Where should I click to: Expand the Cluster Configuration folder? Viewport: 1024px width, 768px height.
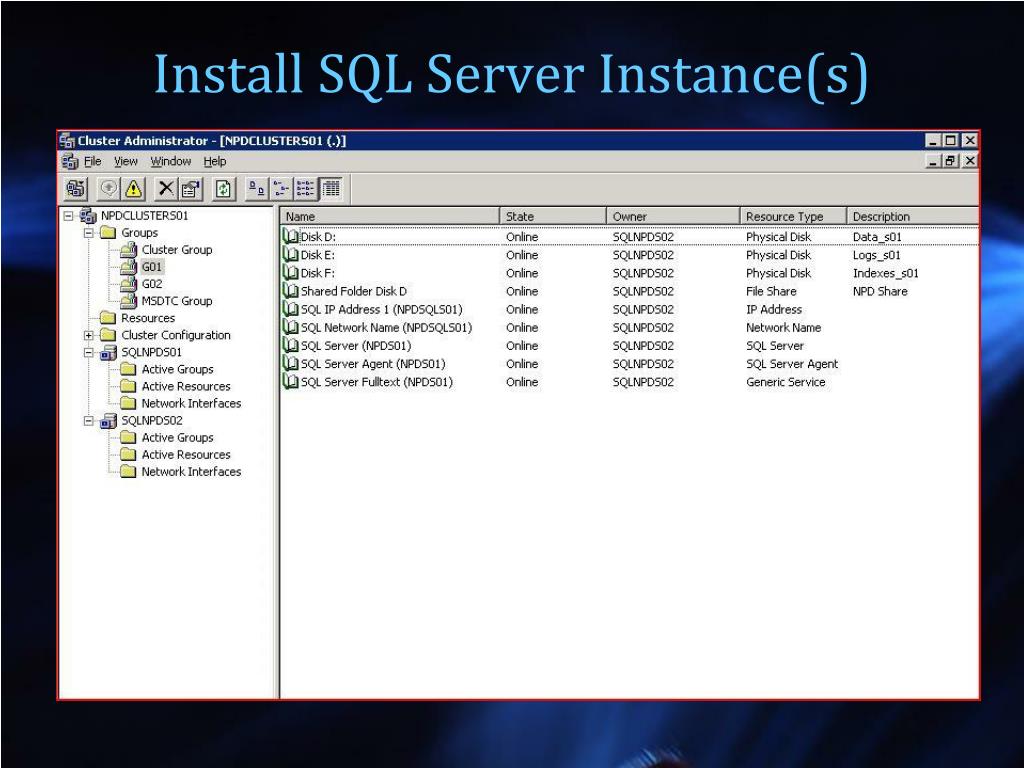click(89, 335)
